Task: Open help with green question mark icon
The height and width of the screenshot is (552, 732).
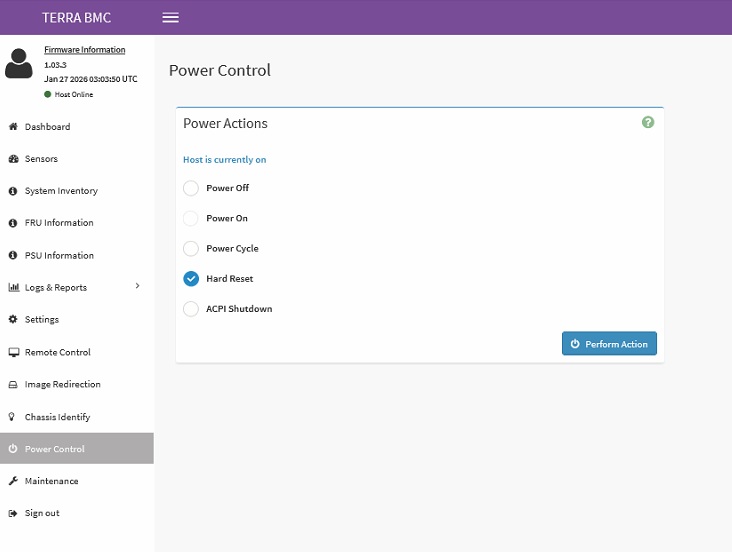Action: tap(648, 122)
